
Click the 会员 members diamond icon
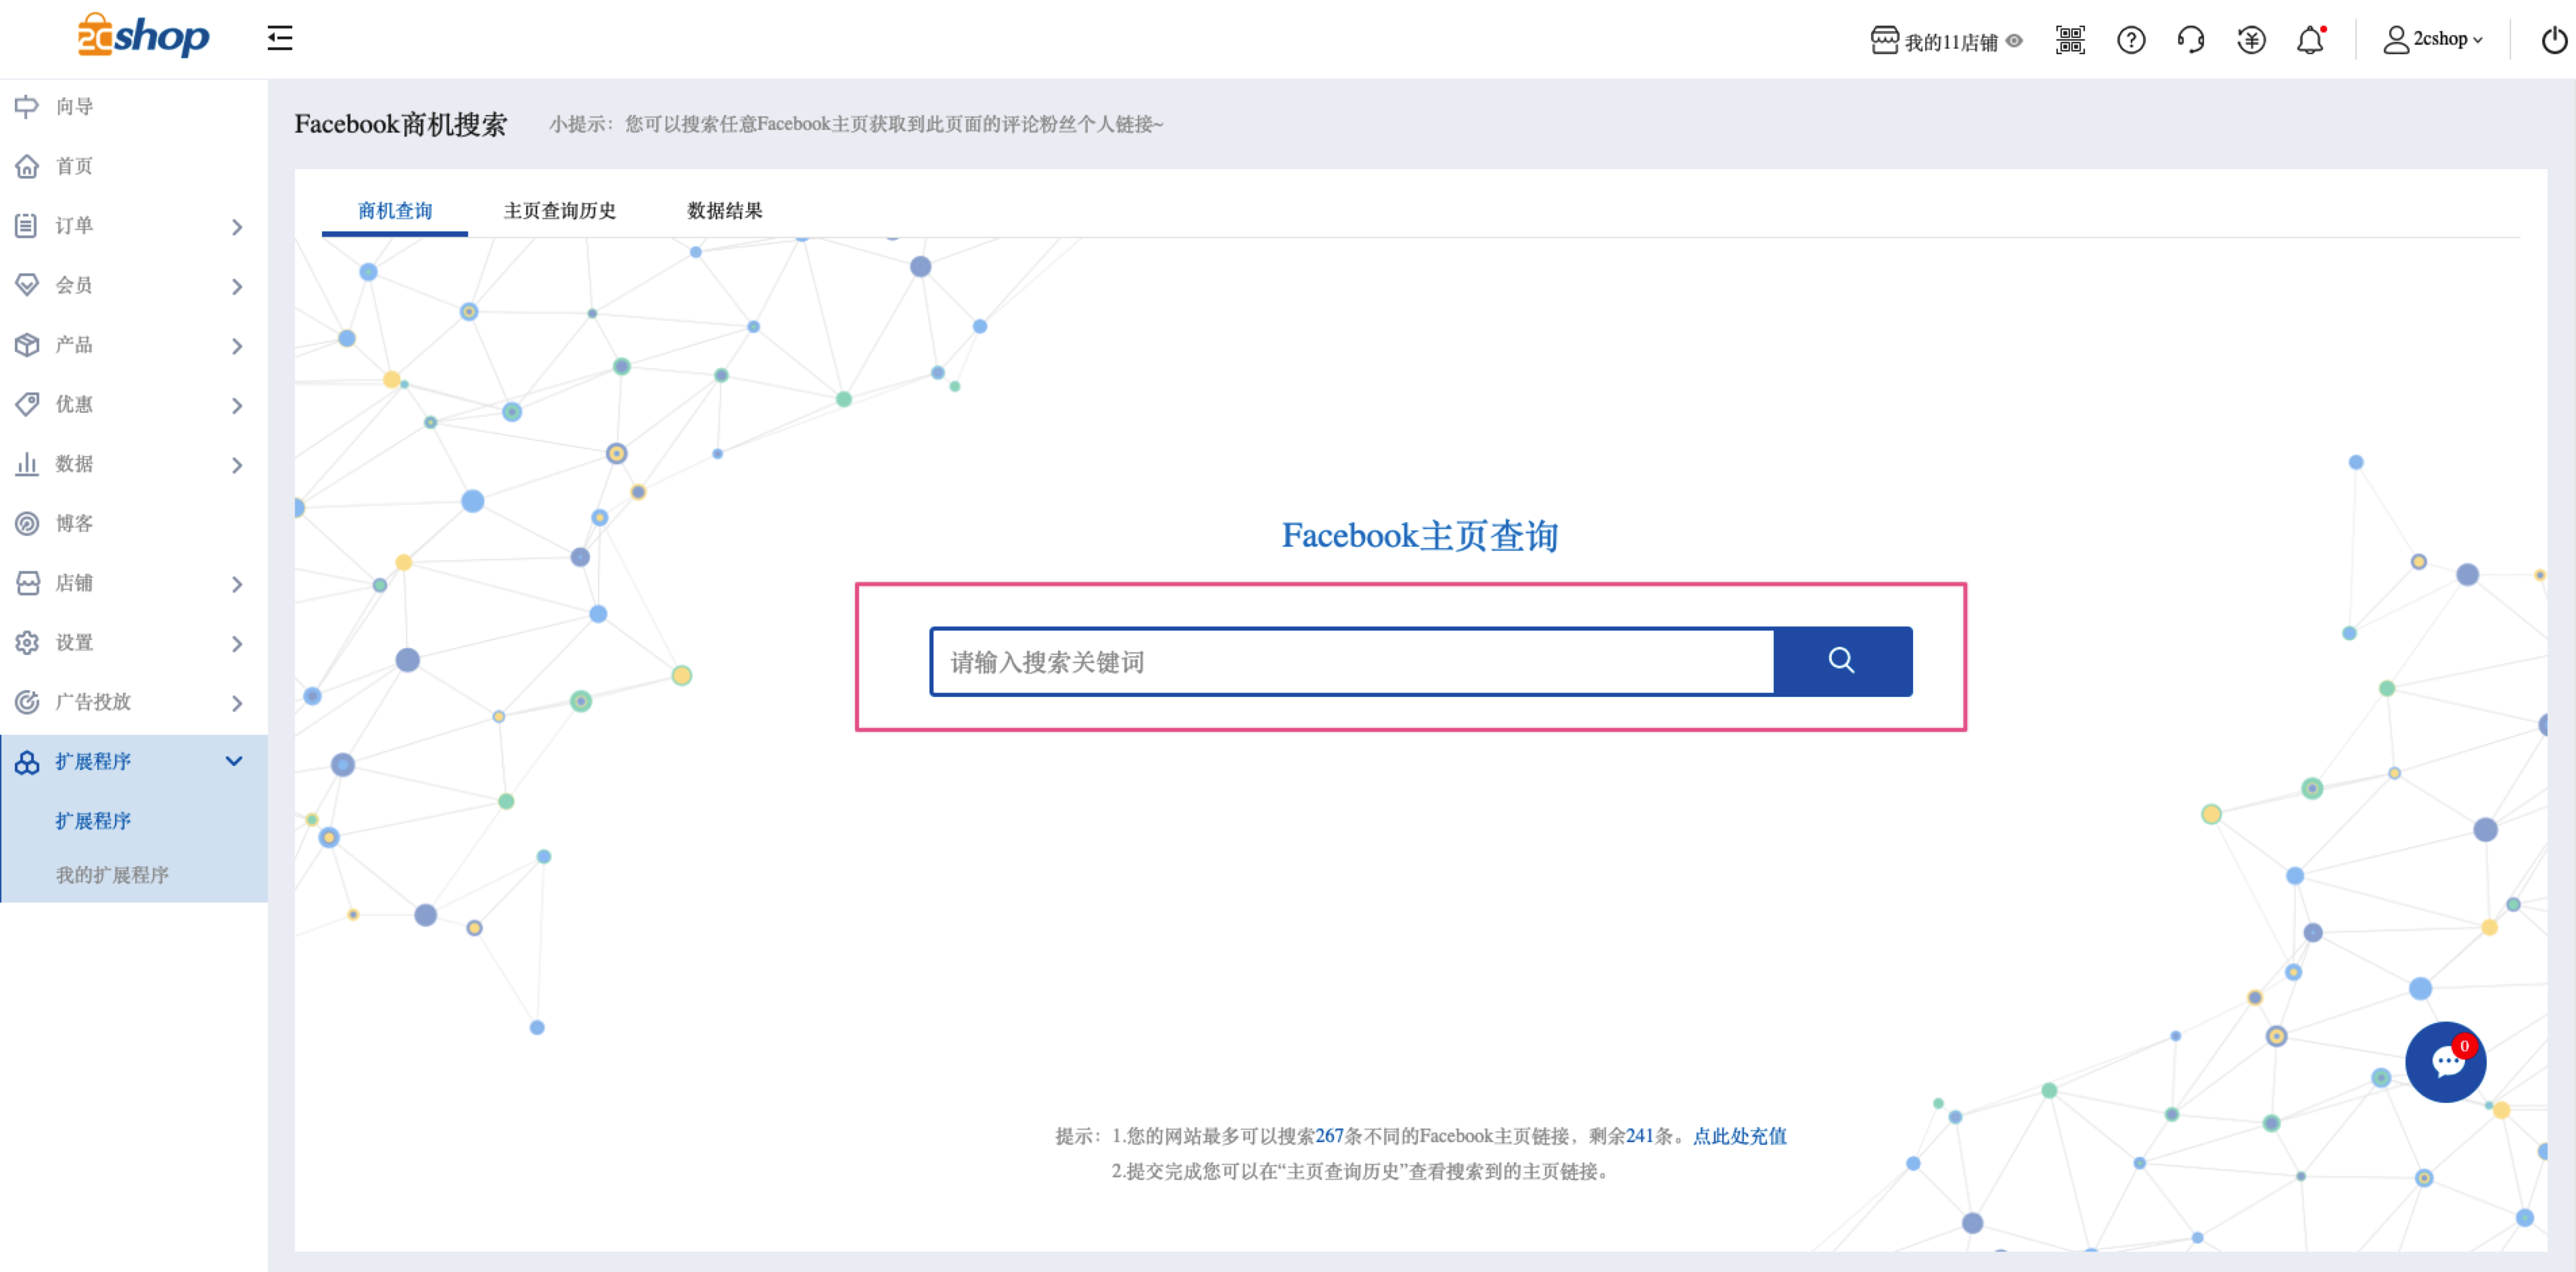pos(27,285)
